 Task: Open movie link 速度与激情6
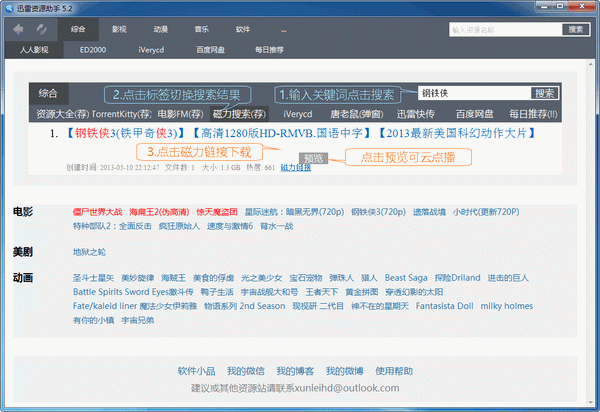230,226
